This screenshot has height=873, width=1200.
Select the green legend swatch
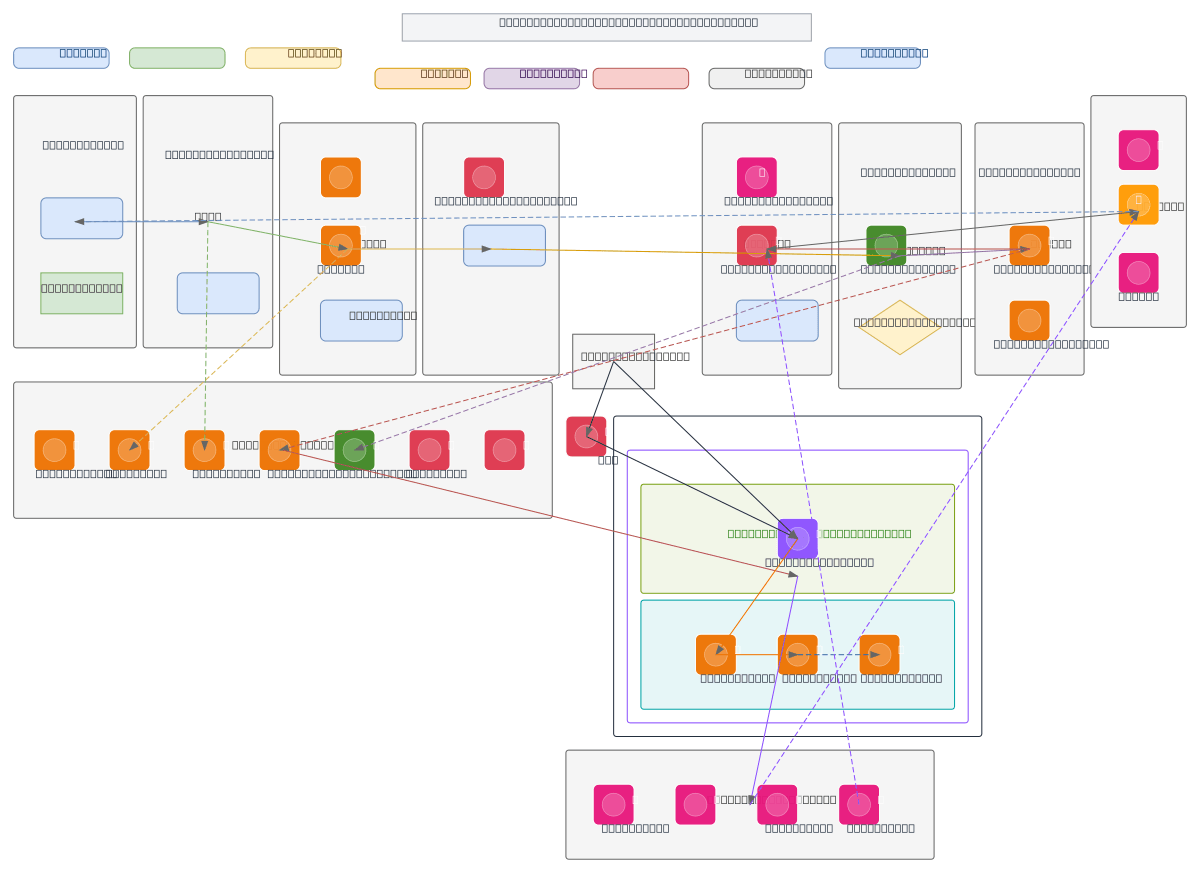click(x=177, y=58)
